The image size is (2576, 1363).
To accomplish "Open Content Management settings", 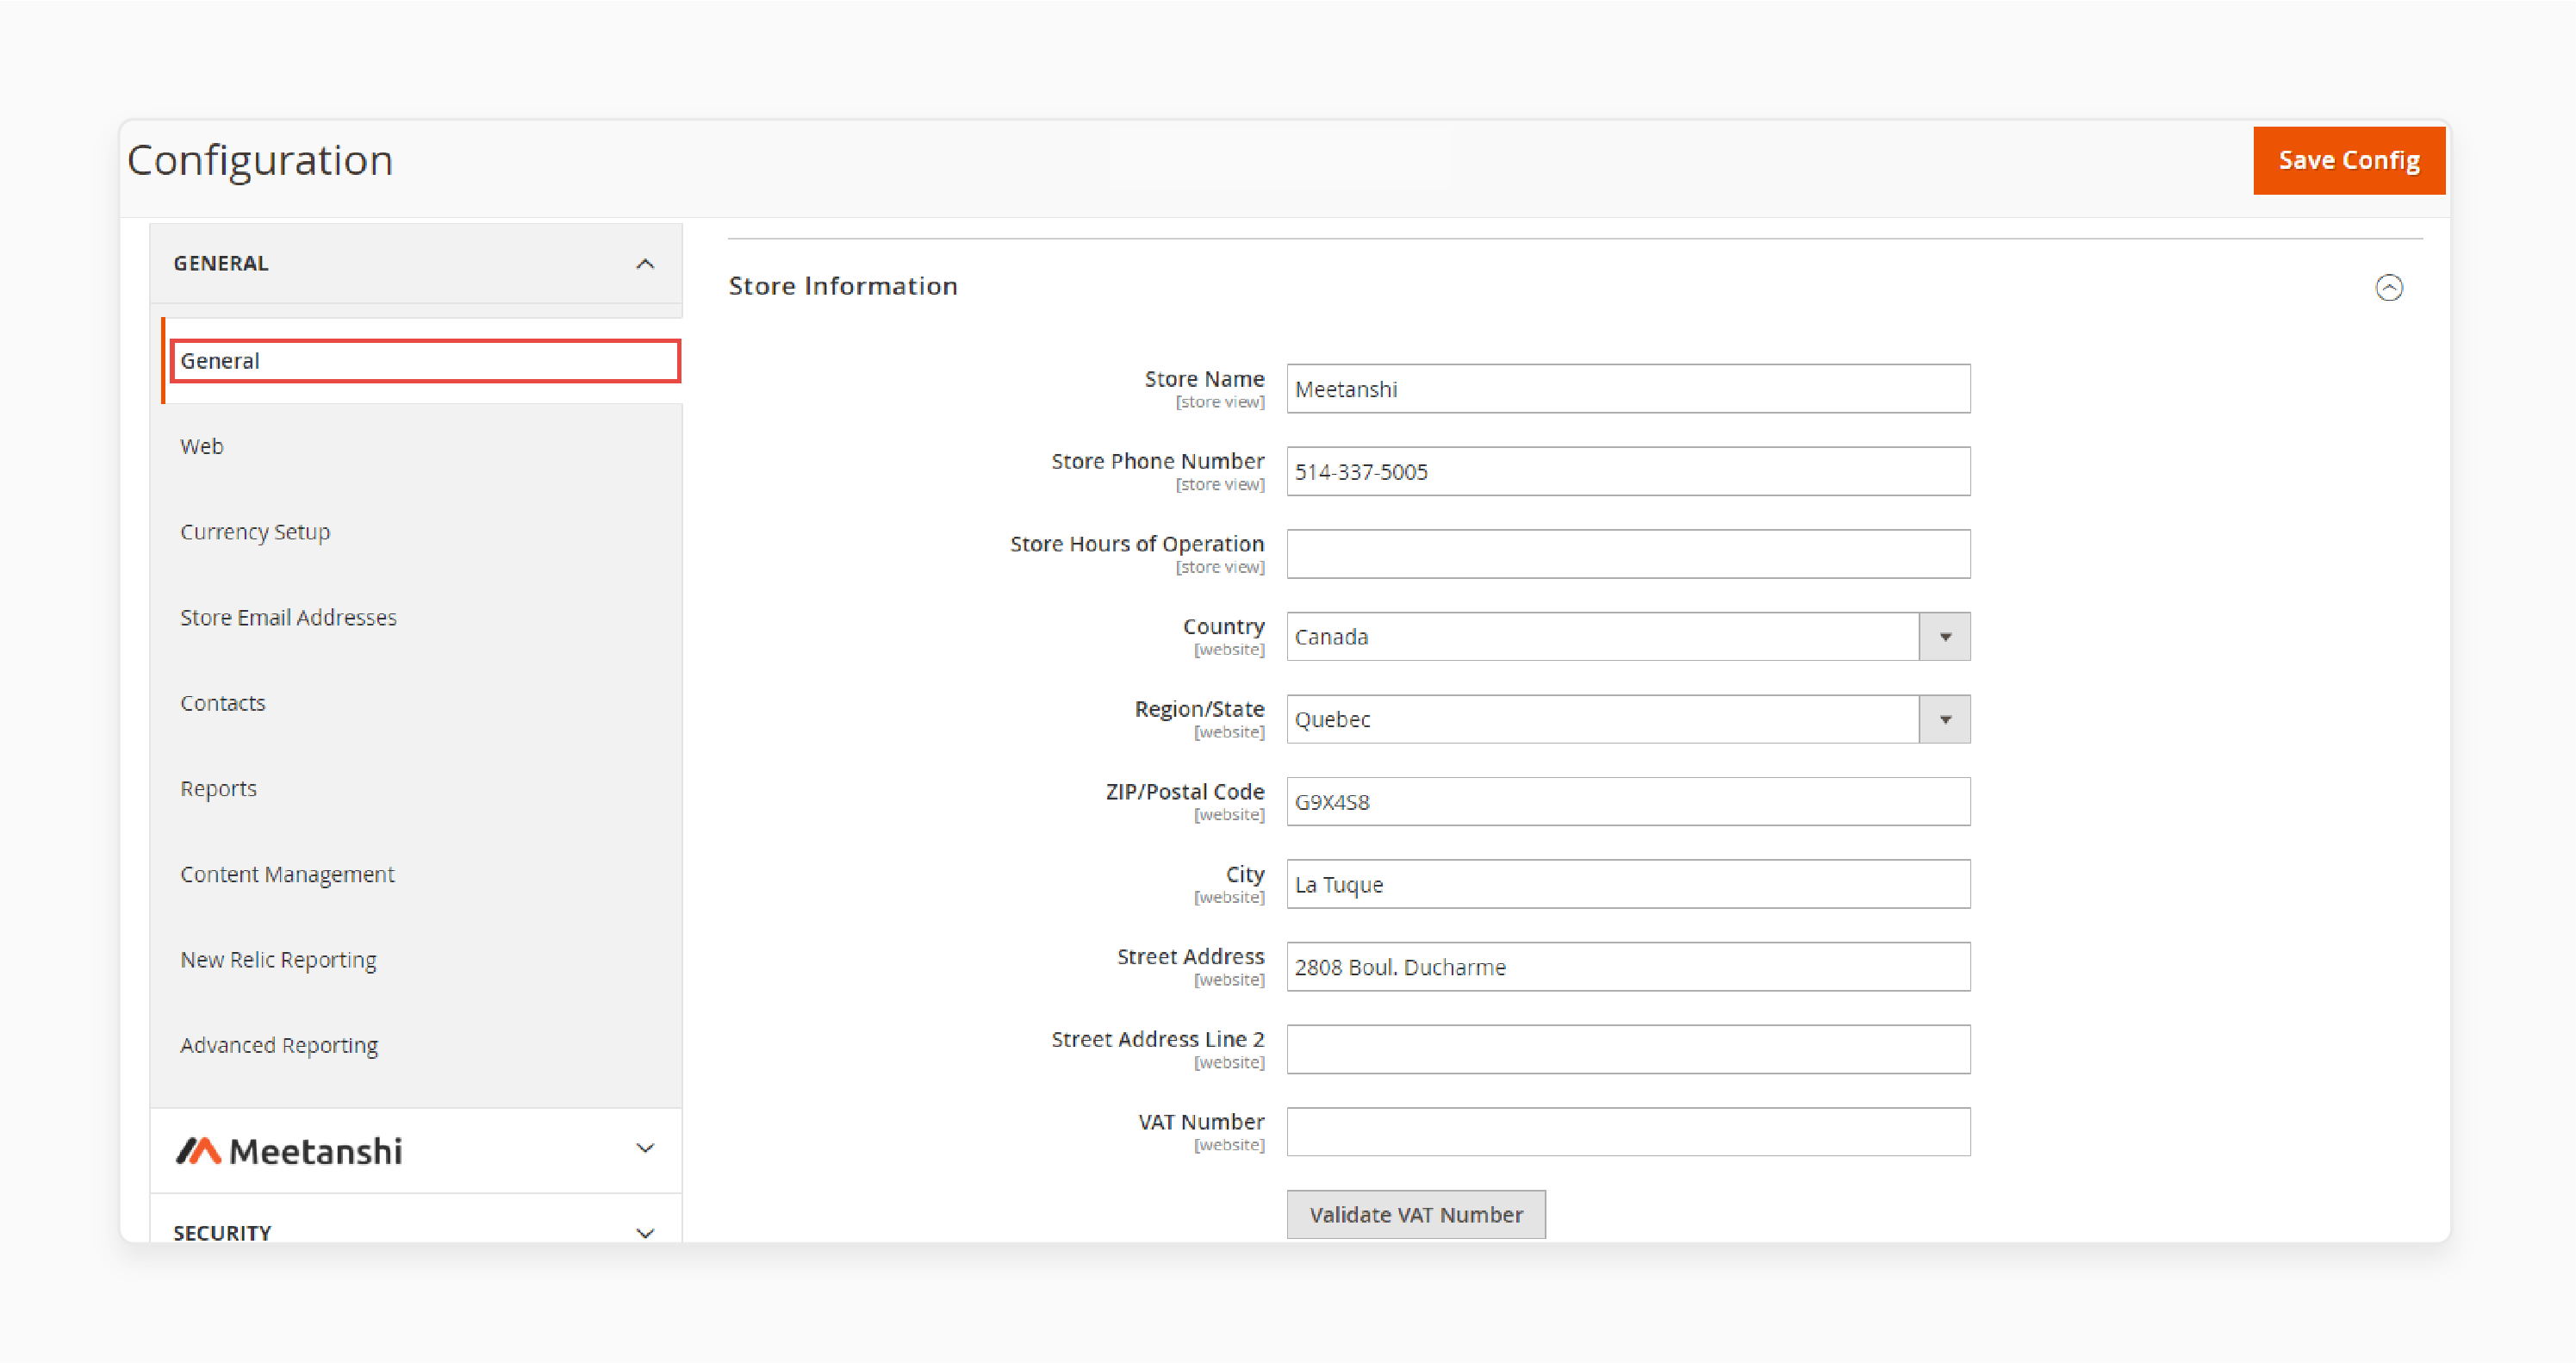I will [287, 874].
